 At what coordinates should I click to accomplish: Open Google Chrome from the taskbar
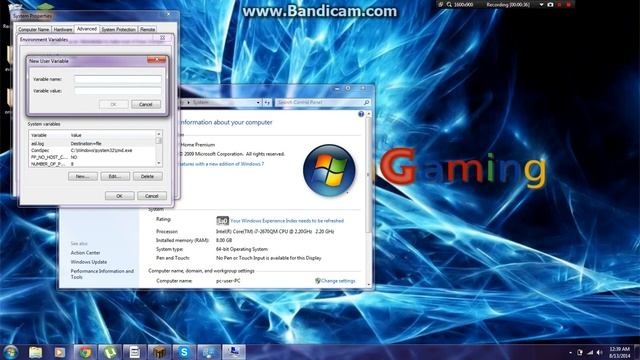coord(85,352)
